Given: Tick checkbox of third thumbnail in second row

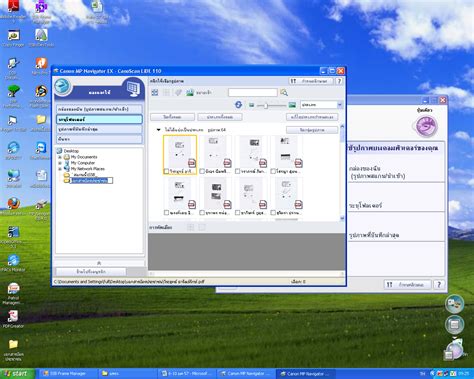Looking at the screenshot, I should [237, 212].
